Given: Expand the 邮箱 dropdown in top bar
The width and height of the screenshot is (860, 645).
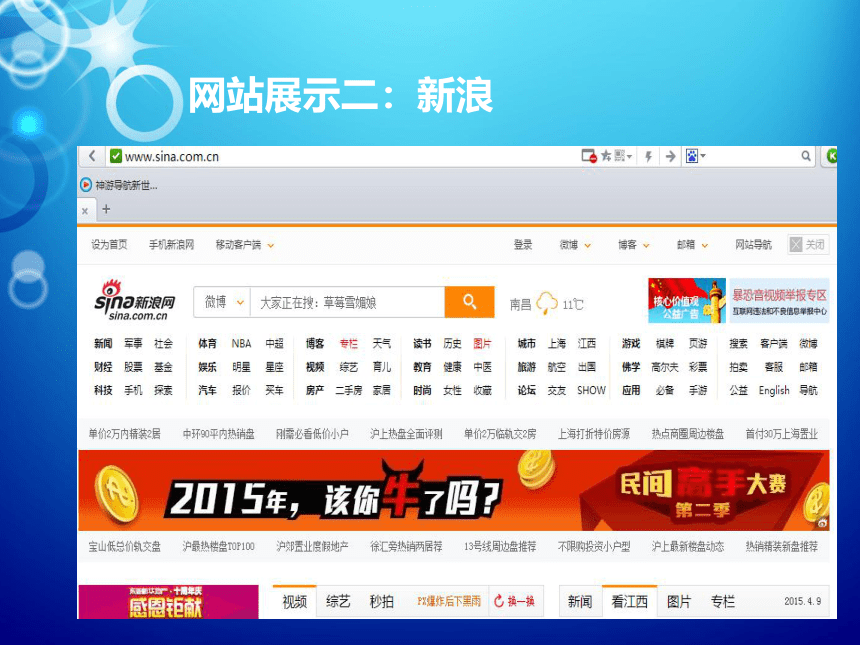Looking at the screenshot, I should [x=705, y=246].
